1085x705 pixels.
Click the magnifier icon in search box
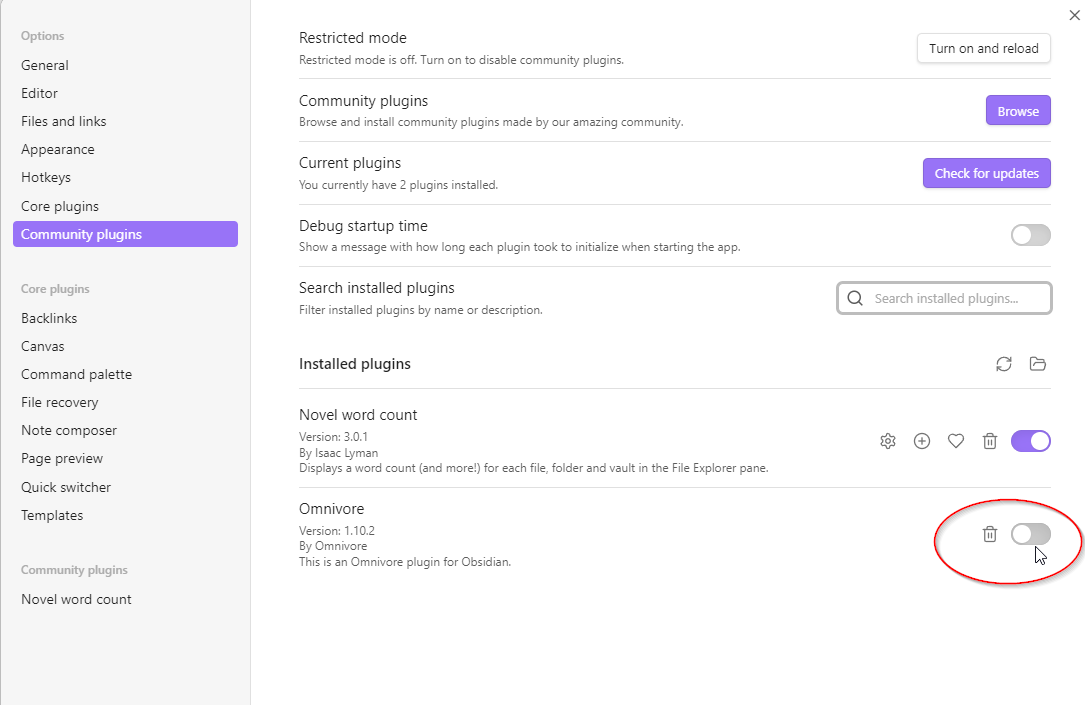point(855,298)
